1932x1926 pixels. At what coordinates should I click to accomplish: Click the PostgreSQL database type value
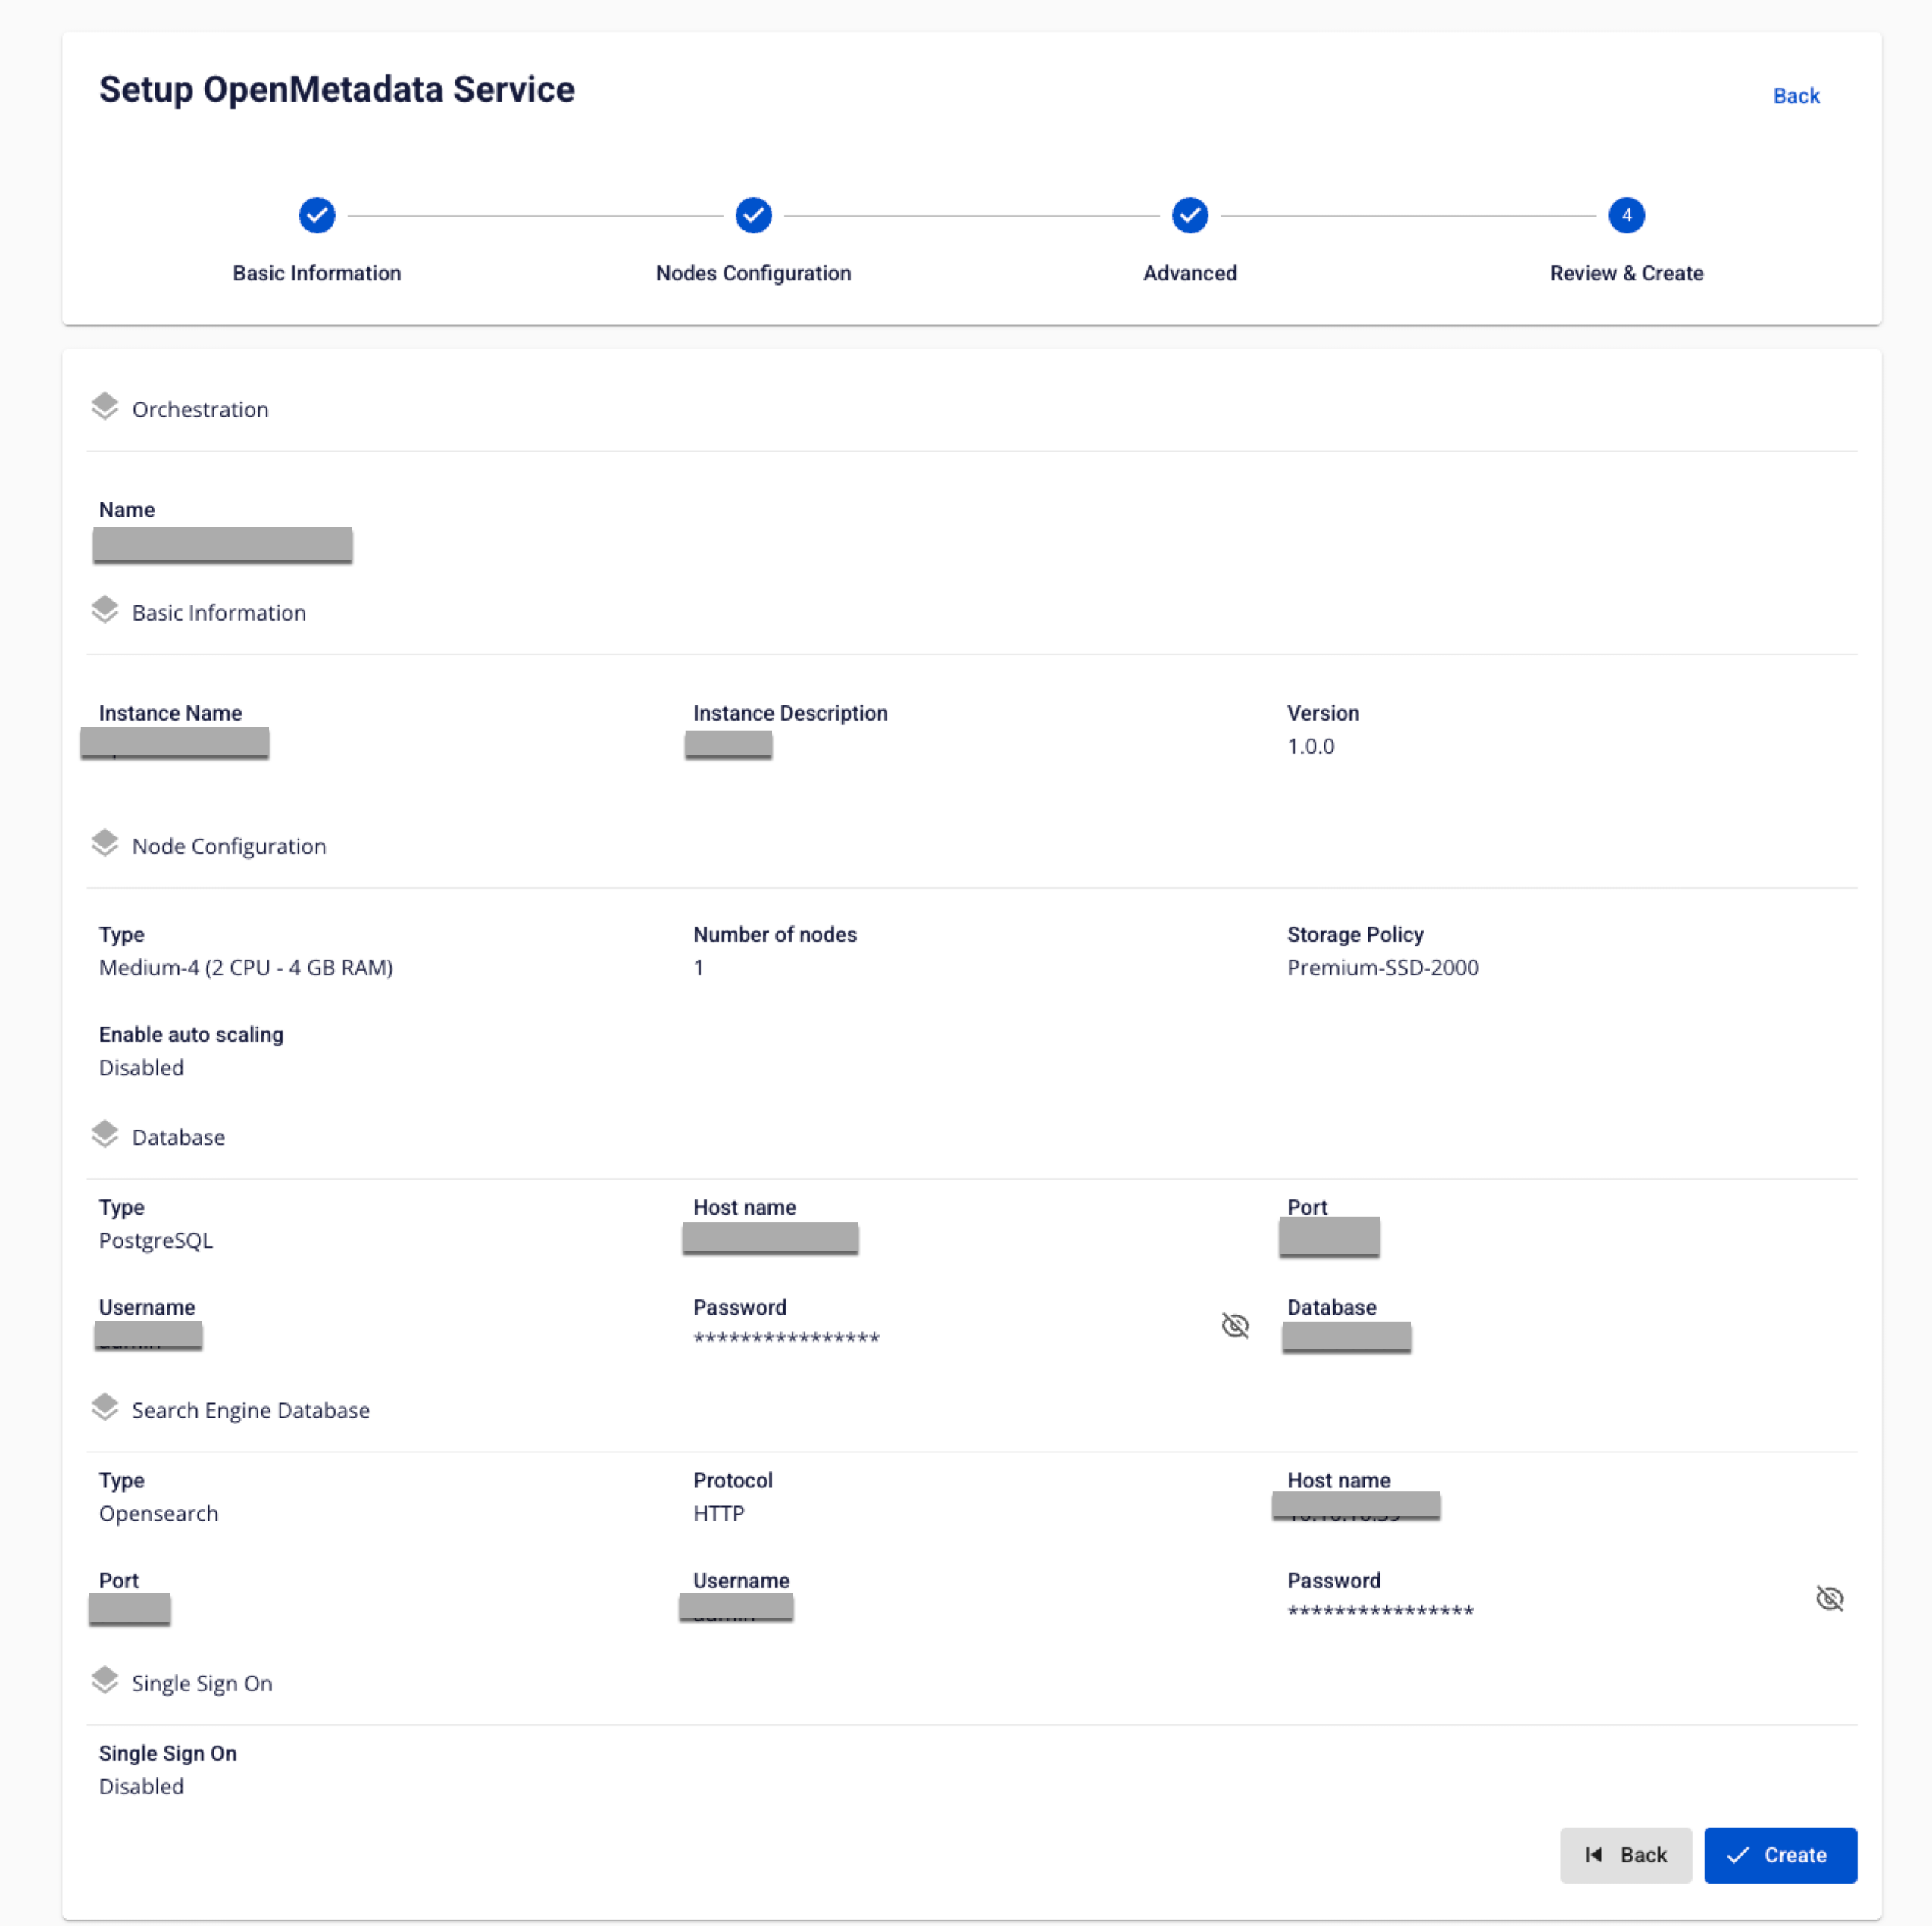(x=156, y=1240)
